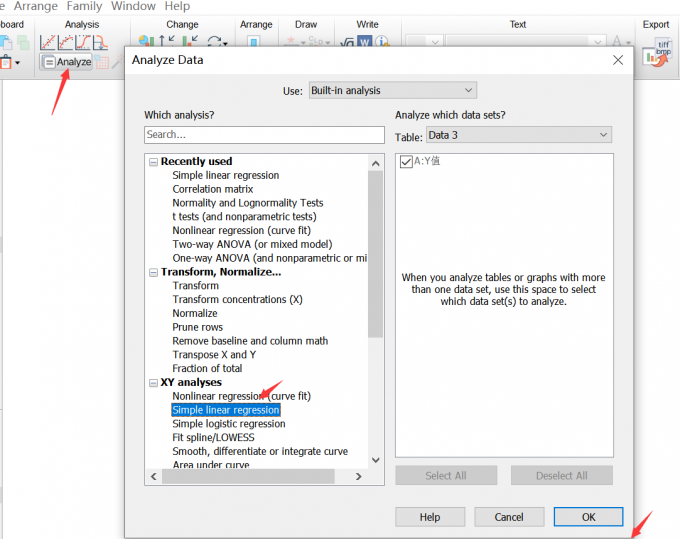Collapse the Recently used section
This screenshot has width=680, height=539.
point(153,162)
